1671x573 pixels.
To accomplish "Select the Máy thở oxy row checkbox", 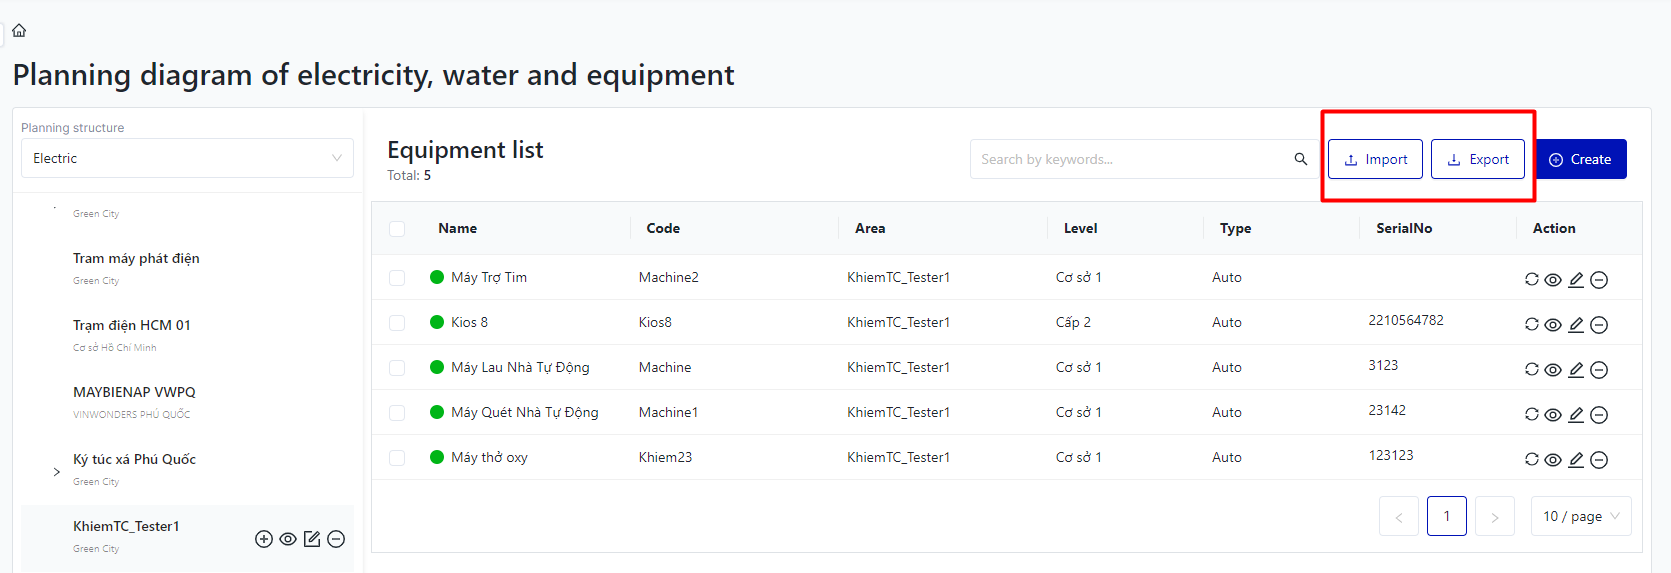I will (397, 458).
